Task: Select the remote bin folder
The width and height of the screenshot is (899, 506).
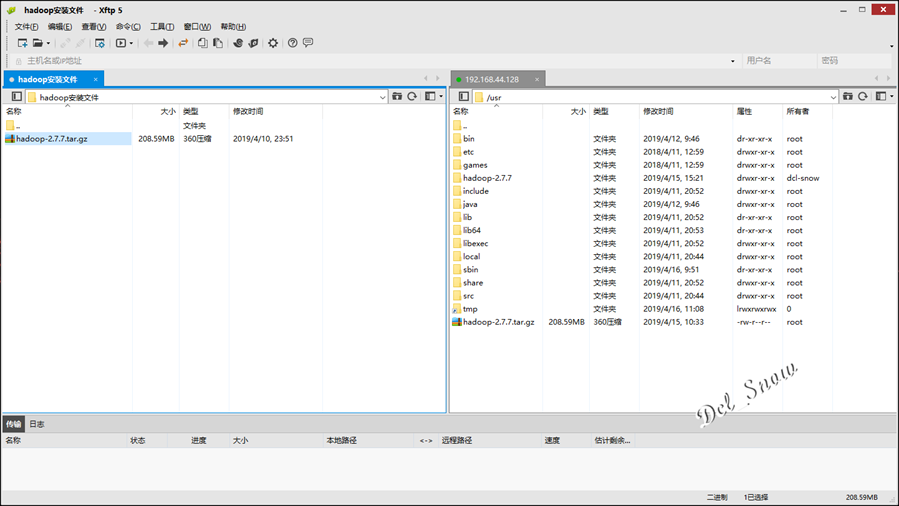Action: 468,139
